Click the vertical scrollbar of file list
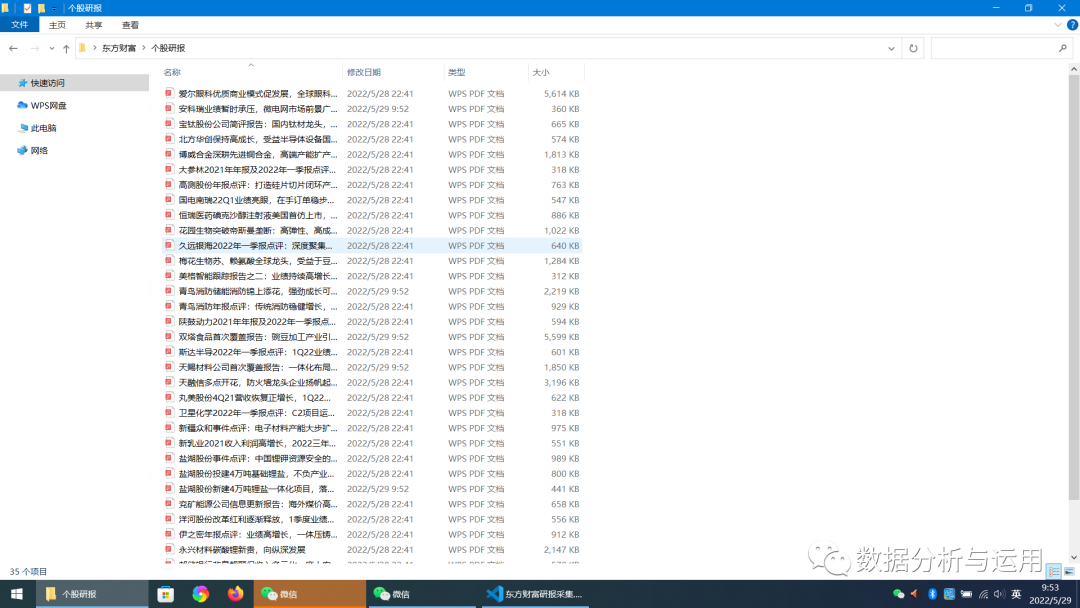The height and width of the screenshot is (608, 1080). click(x=1074, y=287)
